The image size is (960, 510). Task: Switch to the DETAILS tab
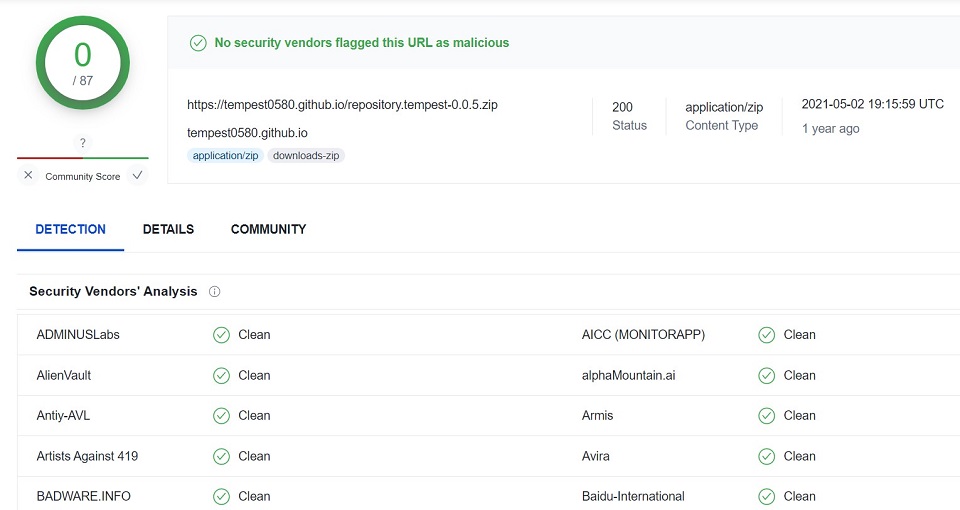168,229
